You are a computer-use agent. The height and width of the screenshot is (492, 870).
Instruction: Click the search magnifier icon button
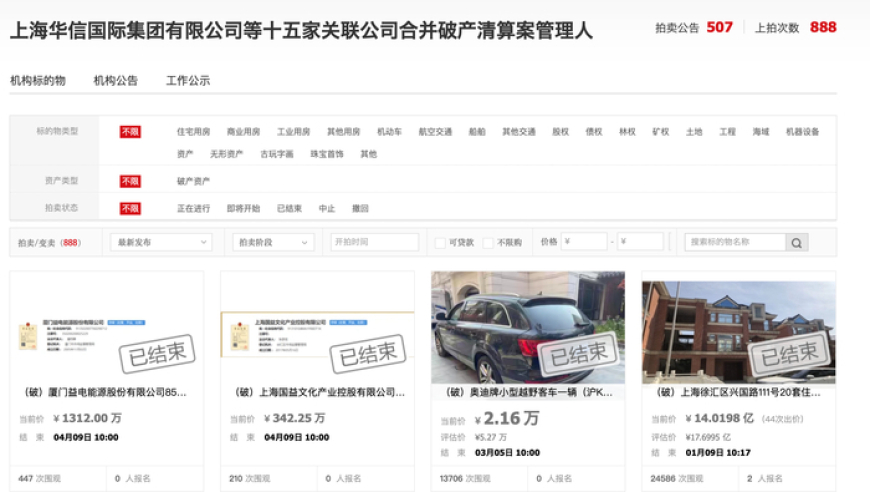796,242
